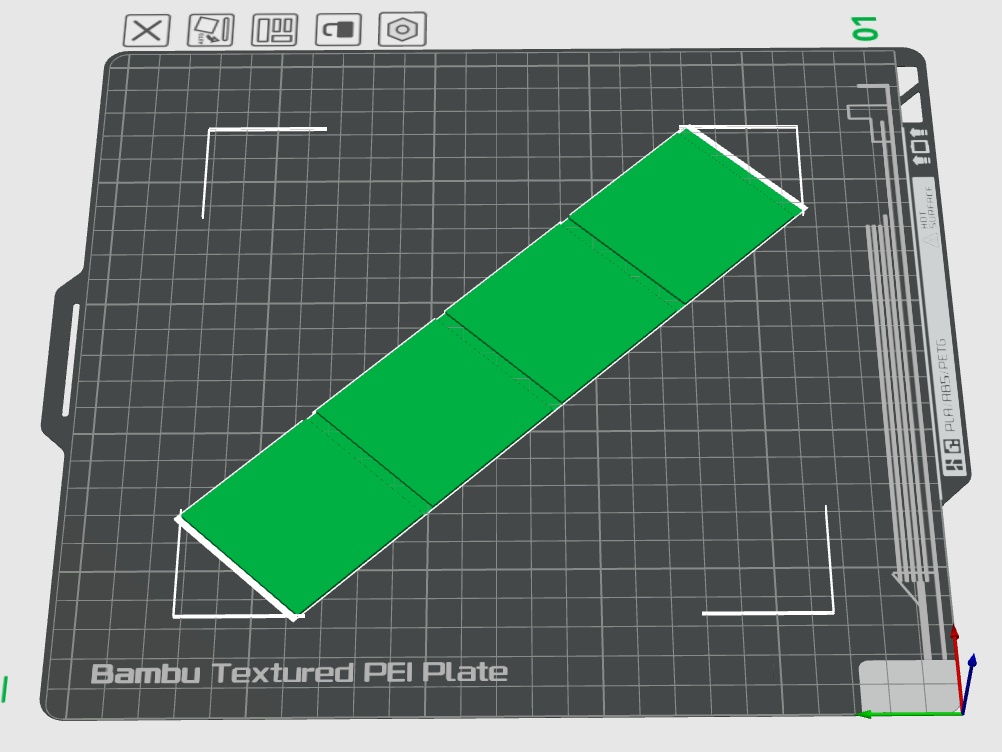This screenshot has height=752, width=1002.
Task: Click the green plate number 01
Action: (x=865, y=29)
